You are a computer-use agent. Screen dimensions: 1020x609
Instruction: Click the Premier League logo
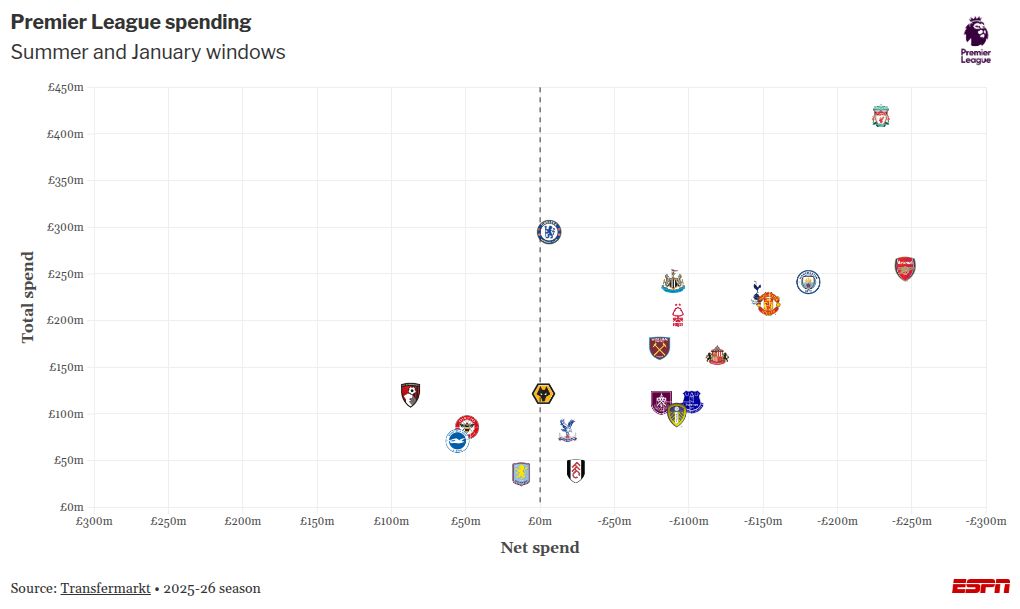click(976, 41)
